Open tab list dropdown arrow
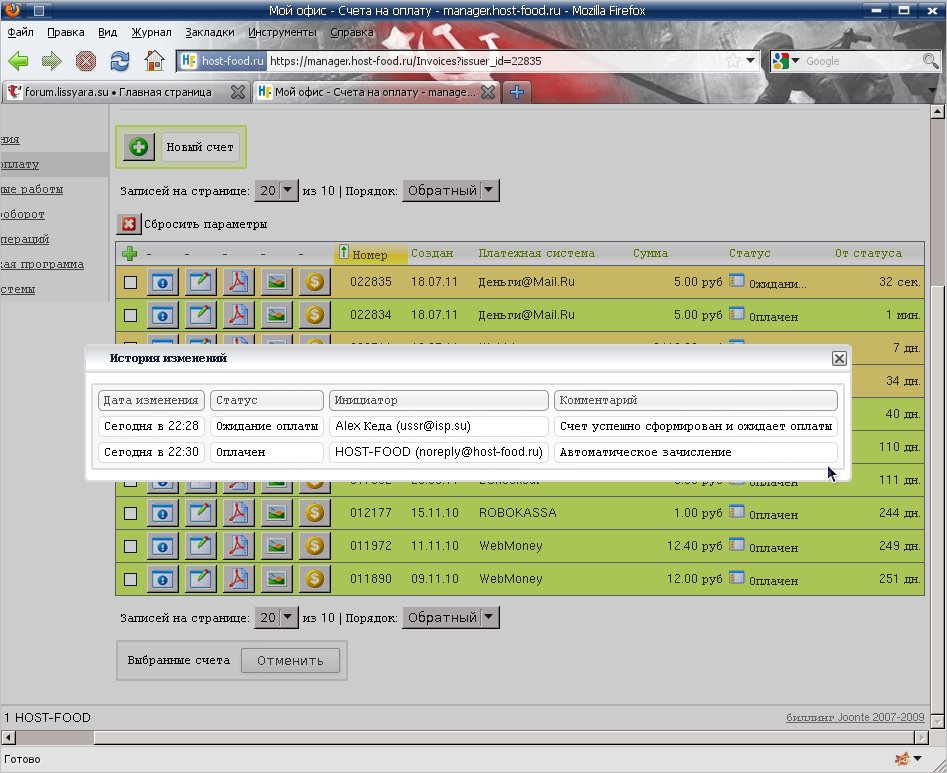The image size is (947, 773). (932, 91)
